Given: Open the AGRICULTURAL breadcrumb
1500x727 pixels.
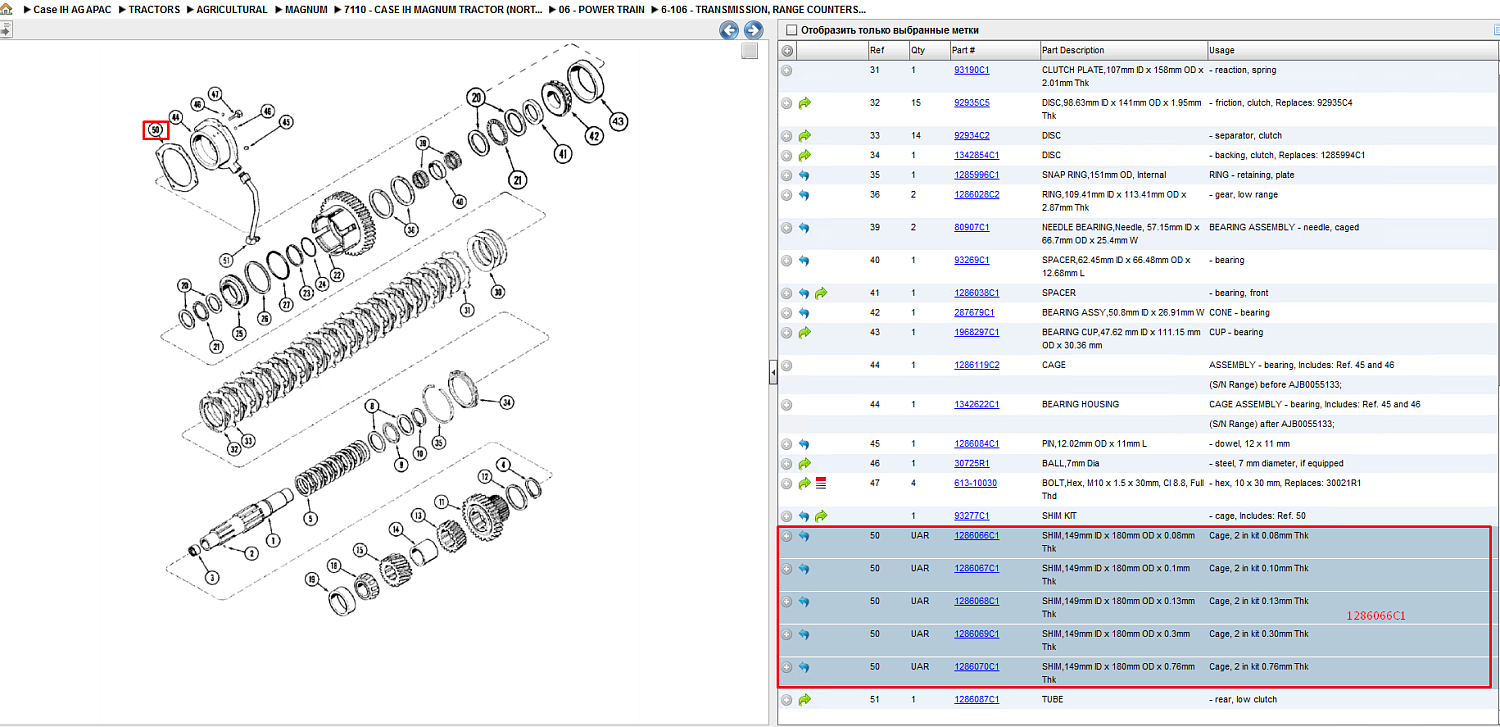Looking at the screenshot, I should click(x=232, y=9).
